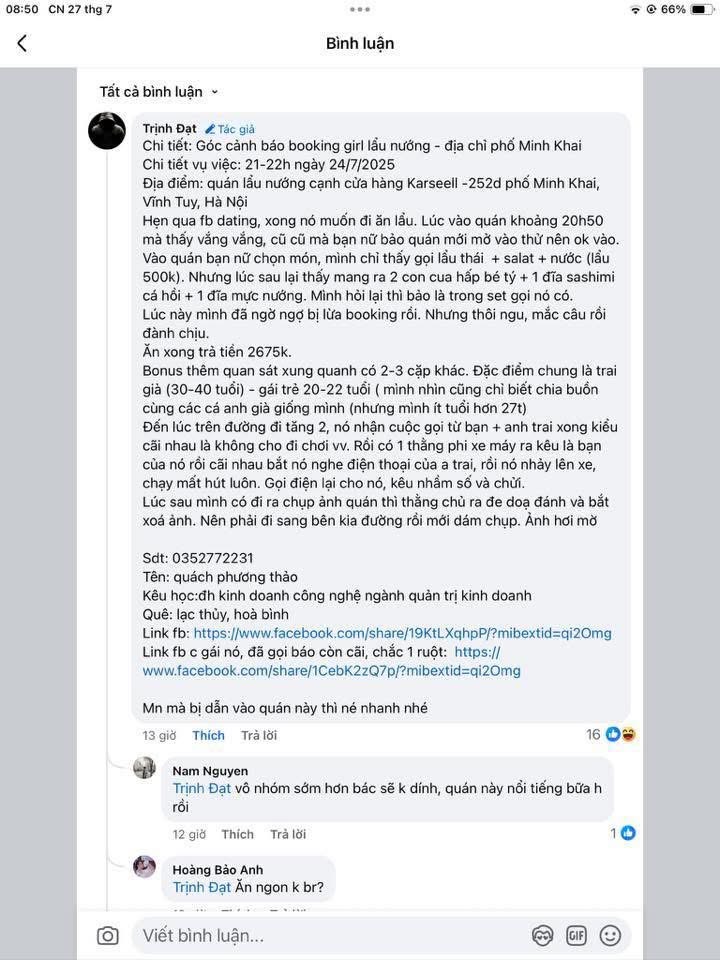This screenshot has width=720, height=960.
Task: Reply to Trịnh Đạt's comment via Trả lời
Action: pyautogui.click(x=258, y=735)
